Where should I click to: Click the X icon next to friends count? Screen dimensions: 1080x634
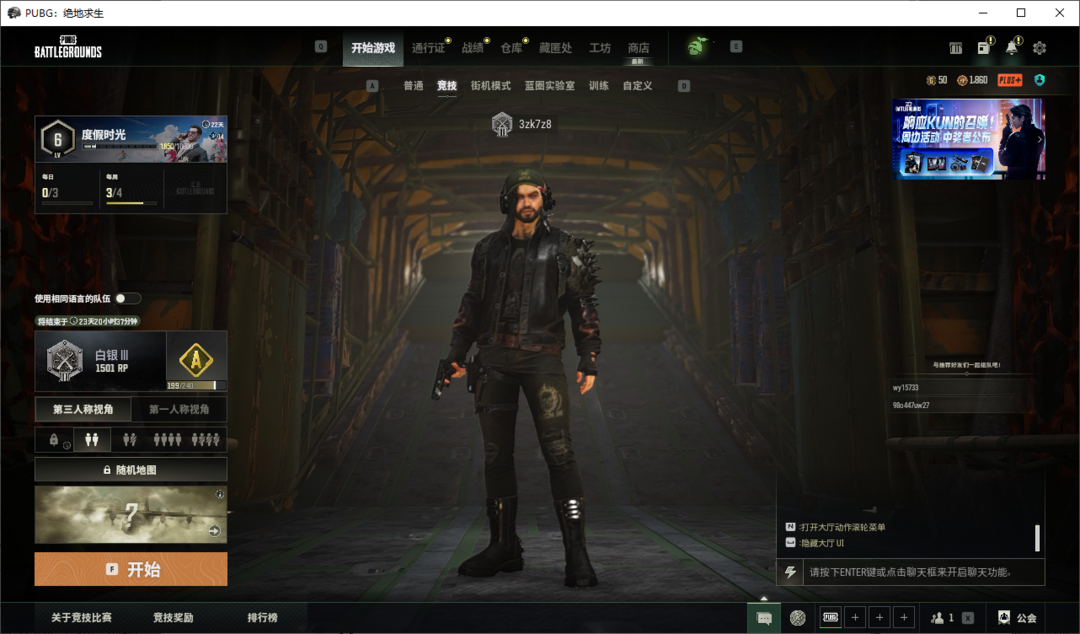968,618
